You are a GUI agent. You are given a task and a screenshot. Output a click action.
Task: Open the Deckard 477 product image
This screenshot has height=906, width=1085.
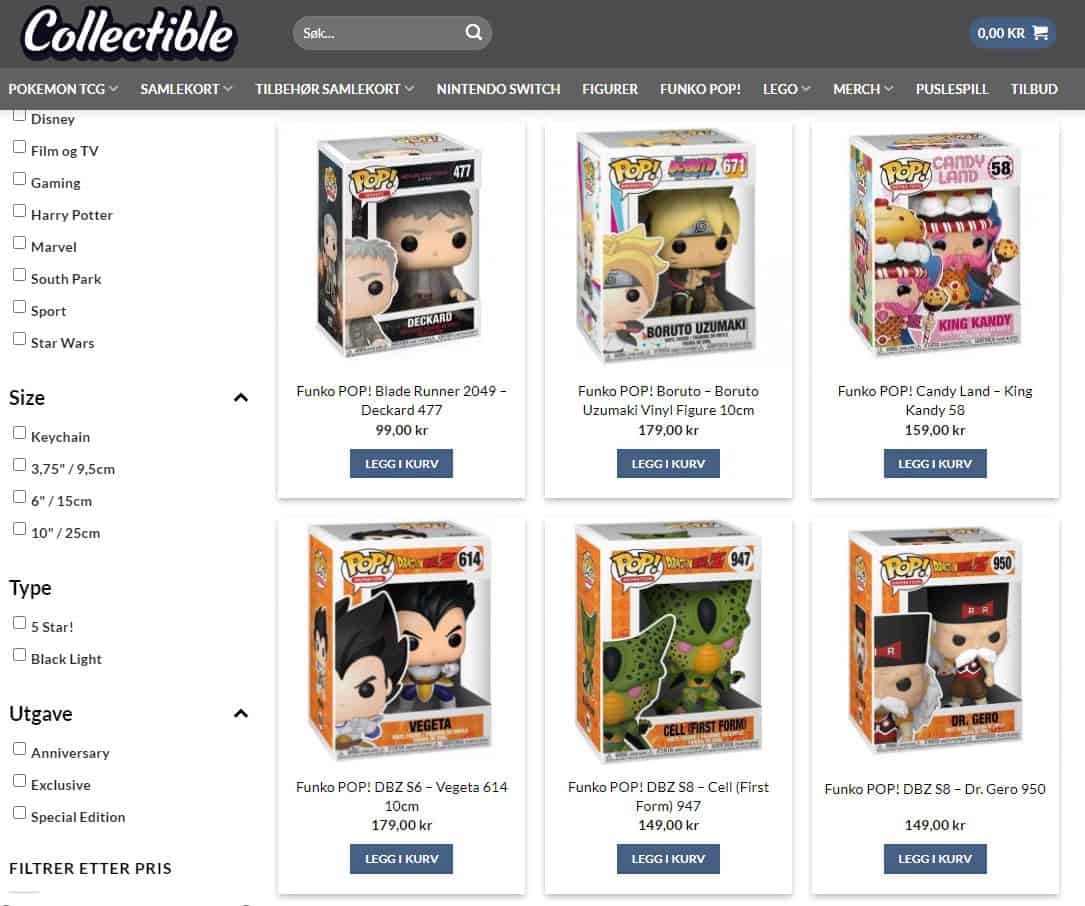pyautogui.click(x=401, y=246)
